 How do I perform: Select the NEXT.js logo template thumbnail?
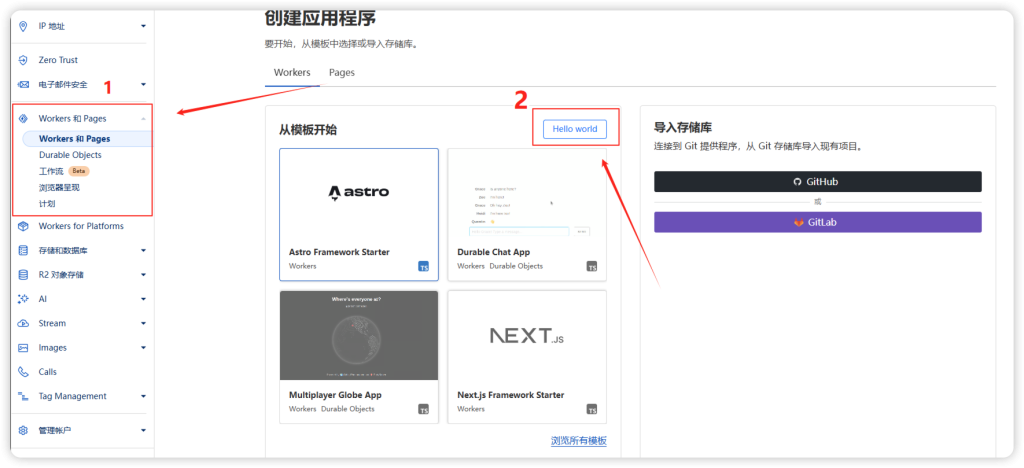pyautogui.click(x=526, y=335)
